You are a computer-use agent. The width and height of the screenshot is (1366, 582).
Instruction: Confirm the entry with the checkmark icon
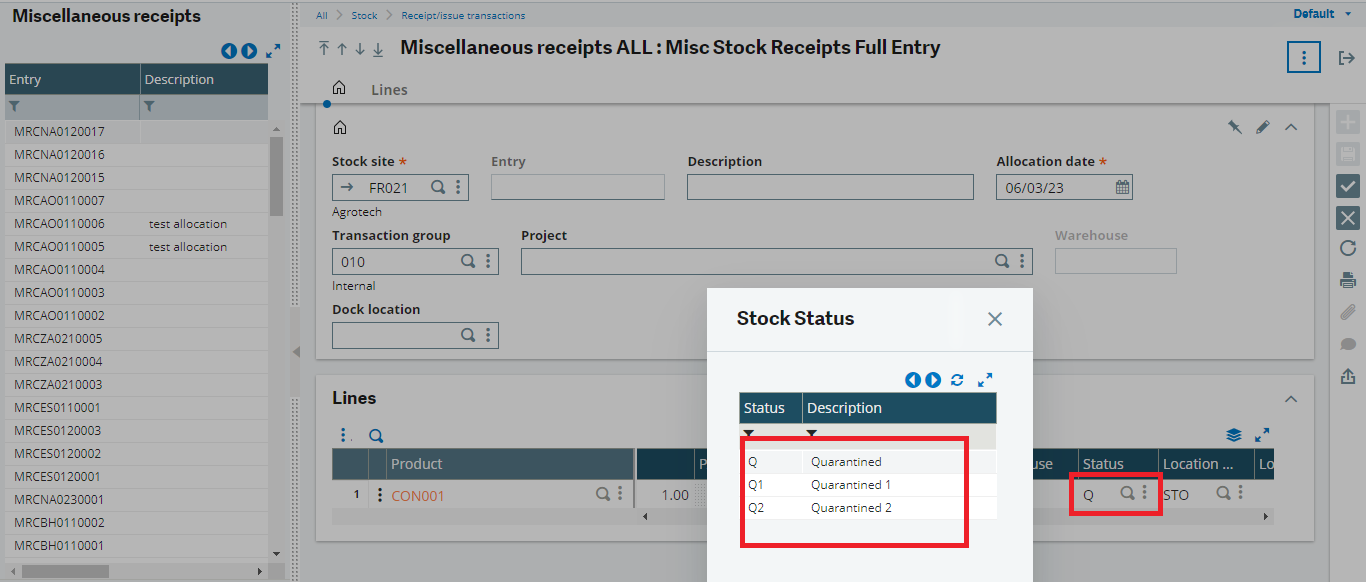(x=1347, y=187)
